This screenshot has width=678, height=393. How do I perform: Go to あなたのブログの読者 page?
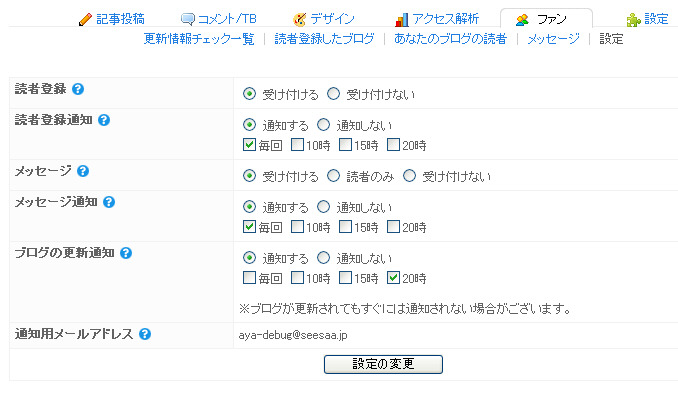(450, 39)
